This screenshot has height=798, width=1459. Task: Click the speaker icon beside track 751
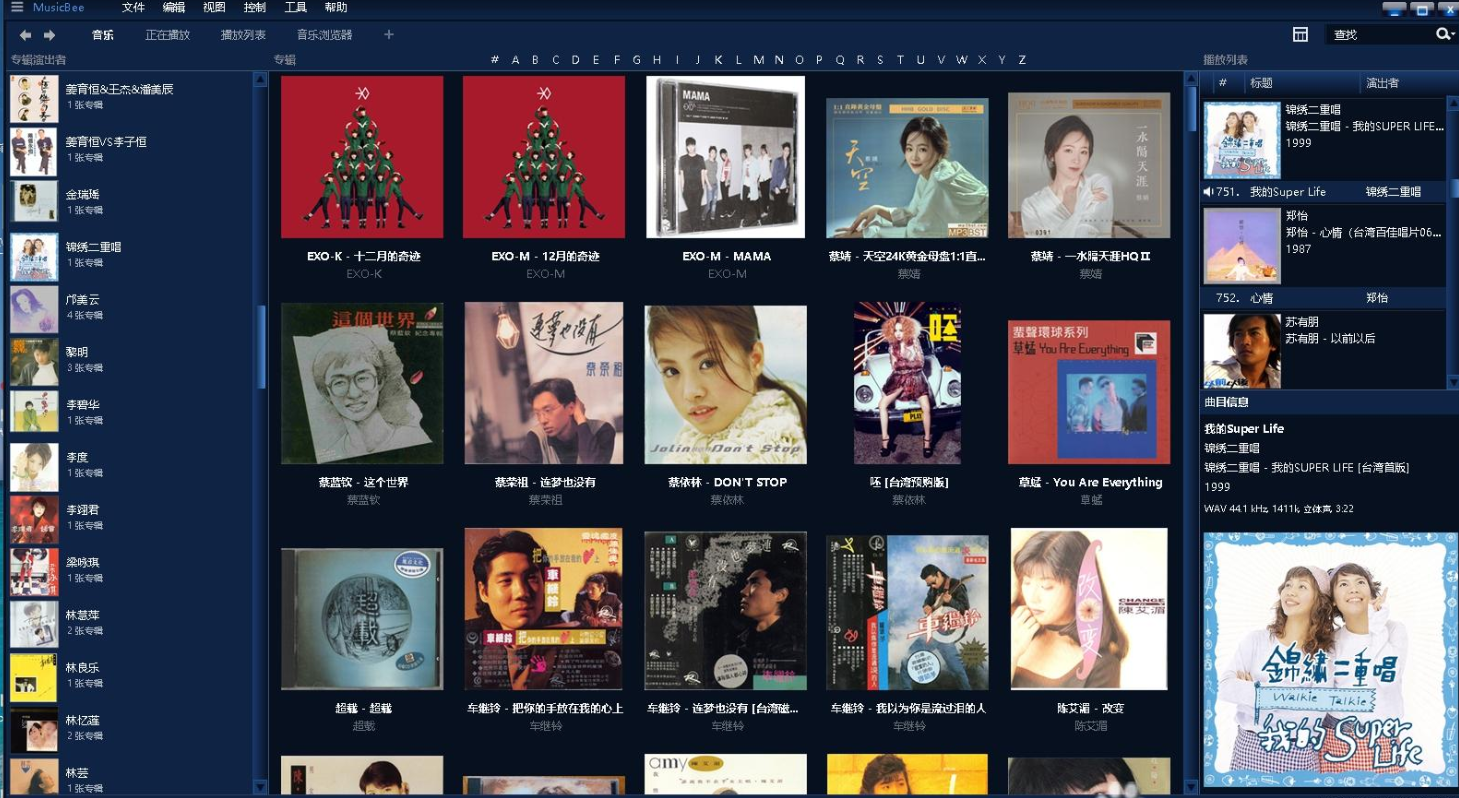click(1209, 192)
